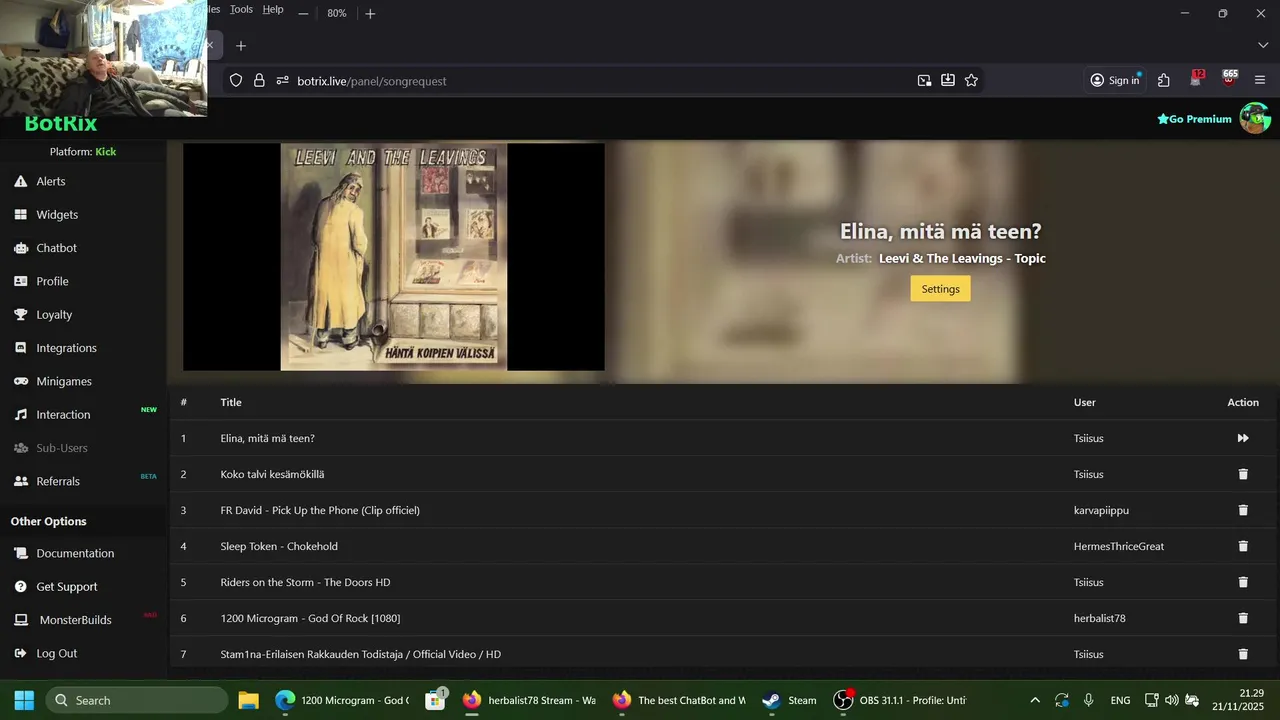Switch to Edge 1200 Microgram window

pos(343,700)
